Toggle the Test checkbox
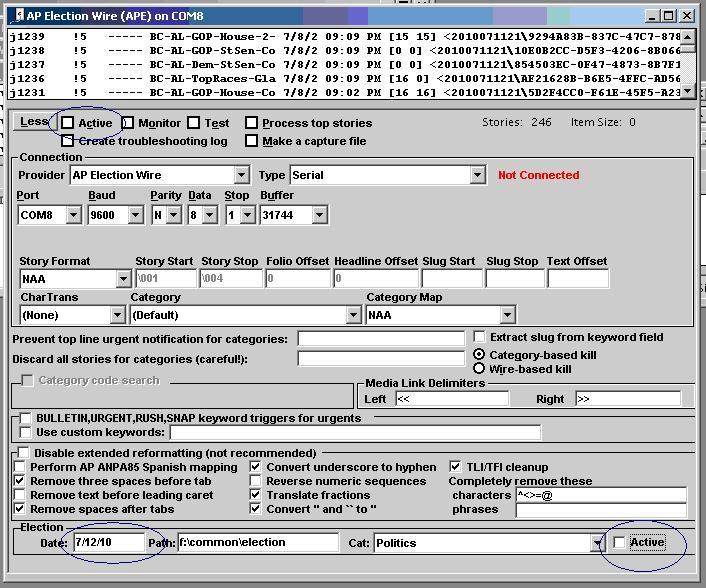This screenshot has height=588, width=706. click(x=194, y=123)
